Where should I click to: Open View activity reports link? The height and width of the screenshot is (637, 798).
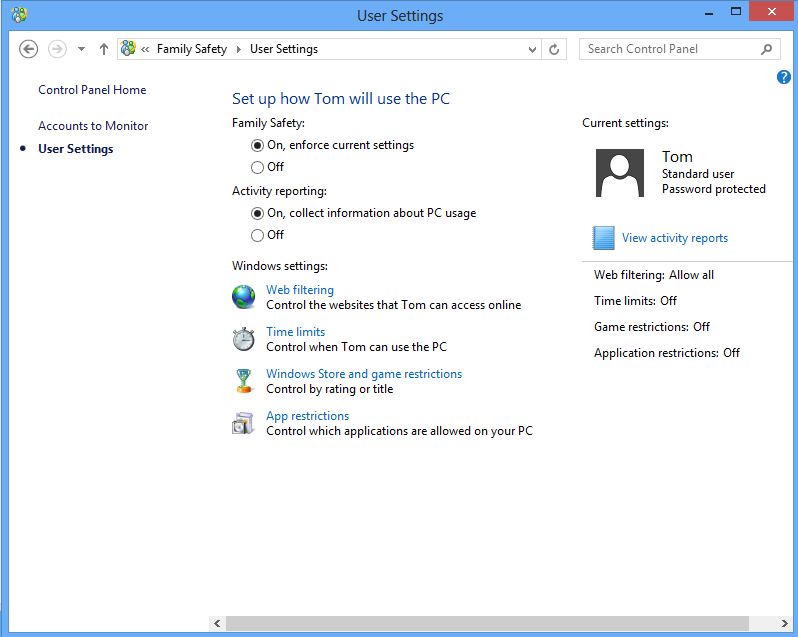pos(675,238)
